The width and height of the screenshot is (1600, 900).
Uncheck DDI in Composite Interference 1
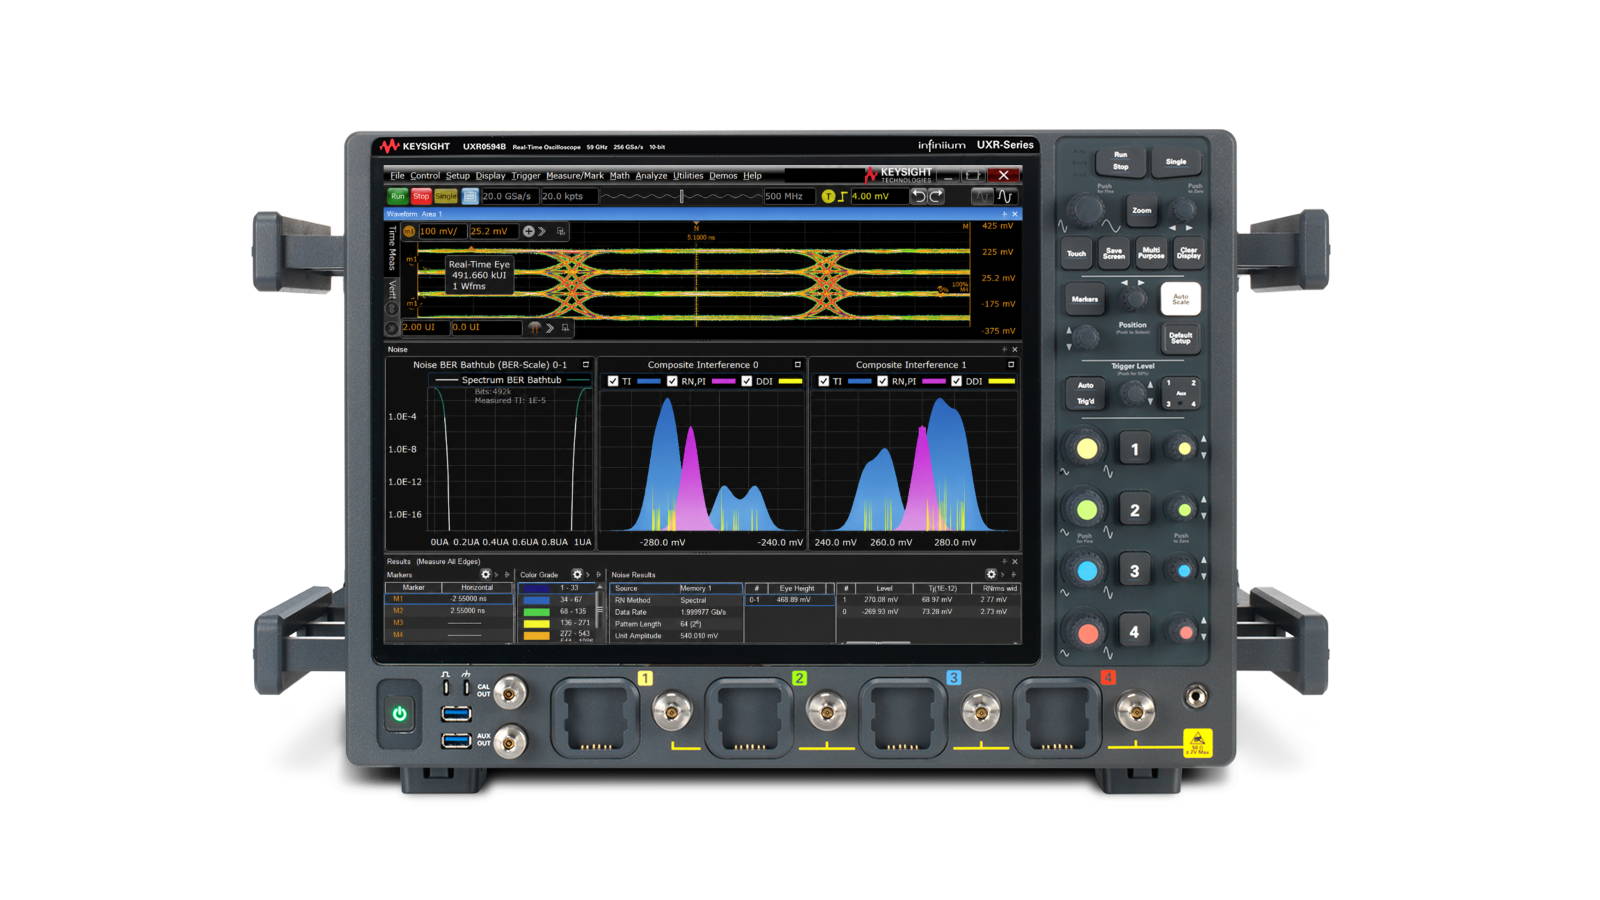(957, 381)
